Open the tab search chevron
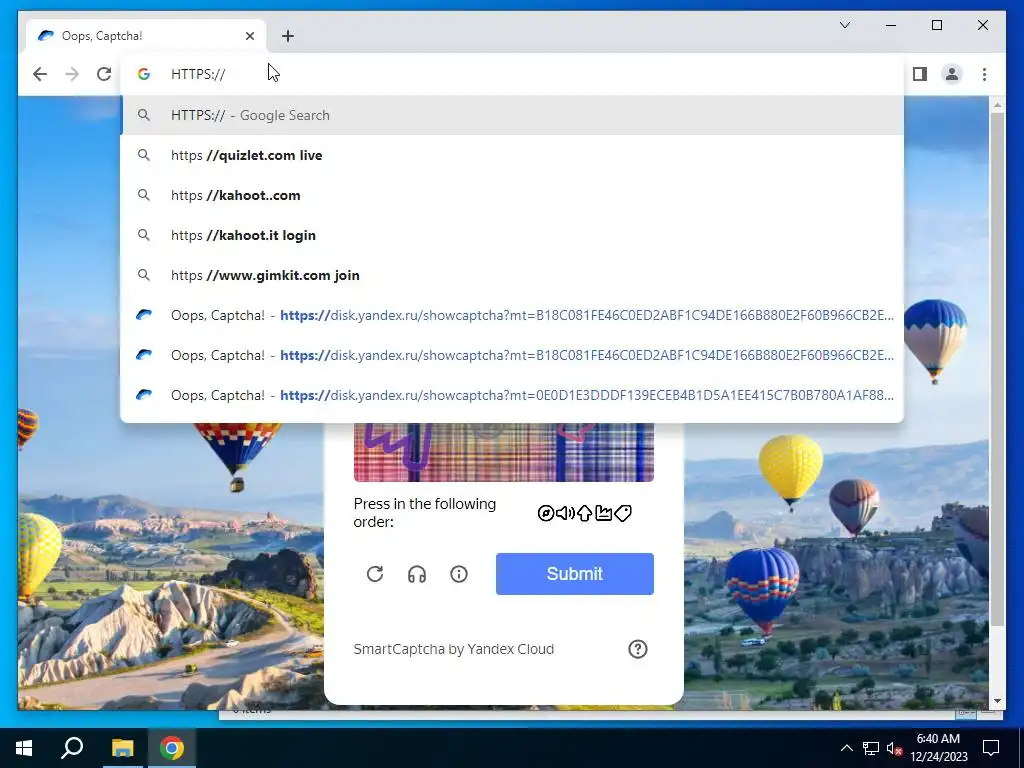 pyautogui.click(x=844, y=25)
